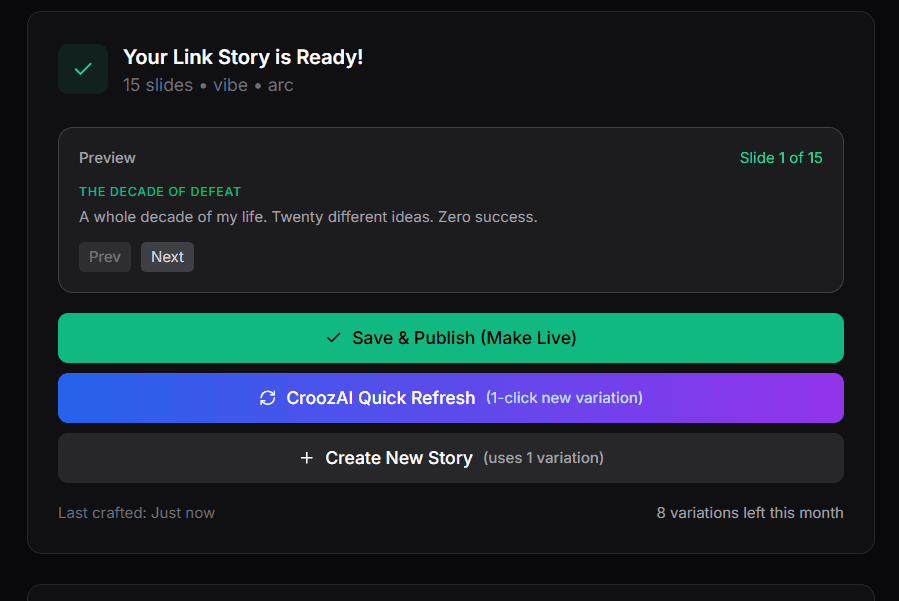Click the green Slide 1 of 15 counter
Viewport: 899px width, 601px height.
tap(781, 158)
